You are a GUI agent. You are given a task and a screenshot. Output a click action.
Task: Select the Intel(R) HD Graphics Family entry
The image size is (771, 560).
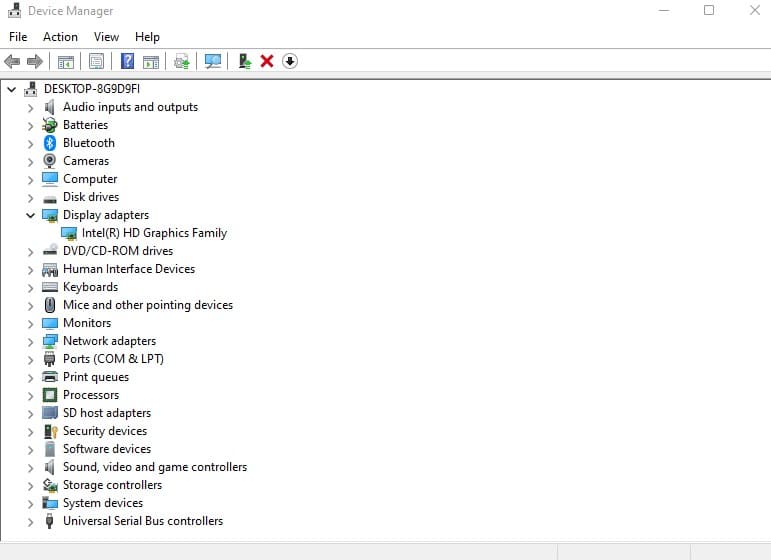click(154, 233)
